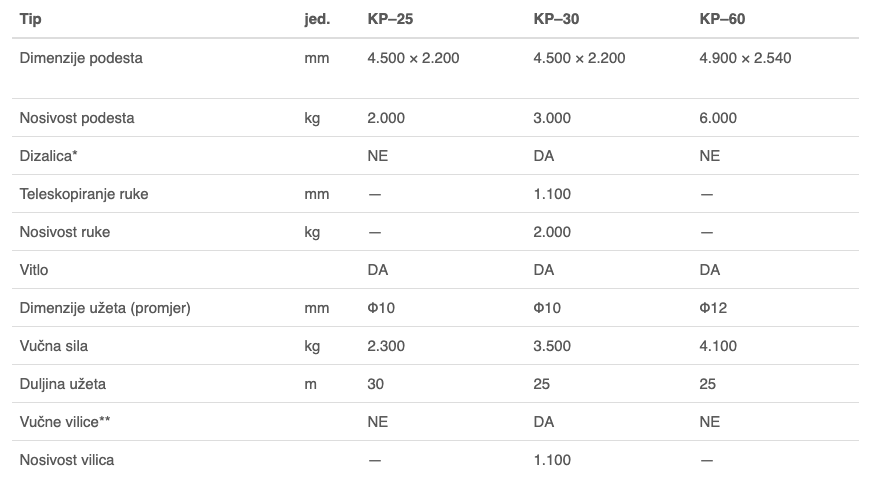Viewport: 872px width, 502px height.
Task: Click the "Nosivost podesta" row label
Action: coord(77,118)
